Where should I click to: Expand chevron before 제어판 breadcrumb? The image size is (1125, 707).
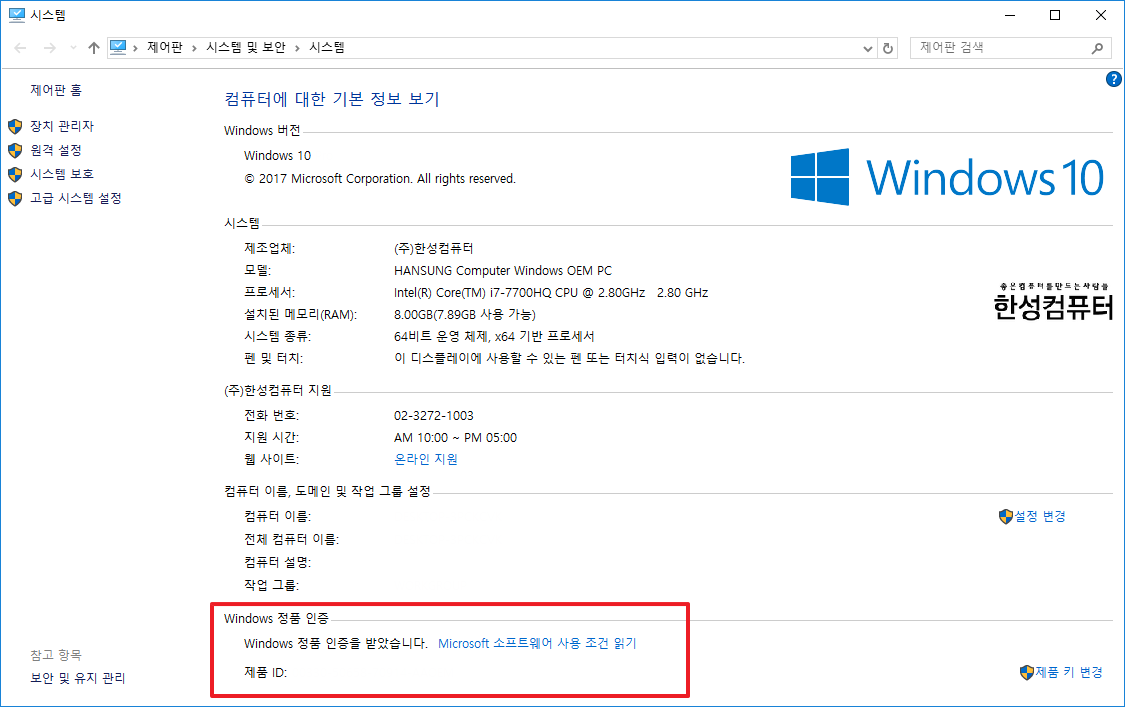tap(135, 48)
